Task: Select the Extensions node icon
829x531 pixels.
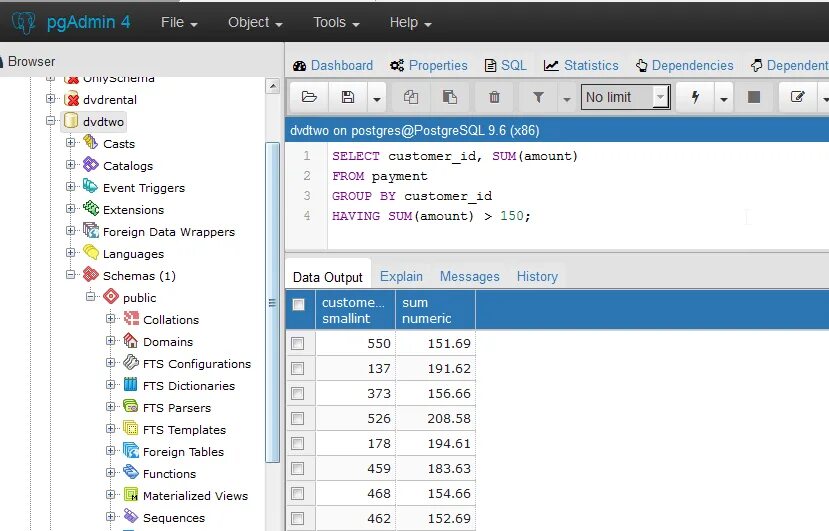Action: [90, 209]
